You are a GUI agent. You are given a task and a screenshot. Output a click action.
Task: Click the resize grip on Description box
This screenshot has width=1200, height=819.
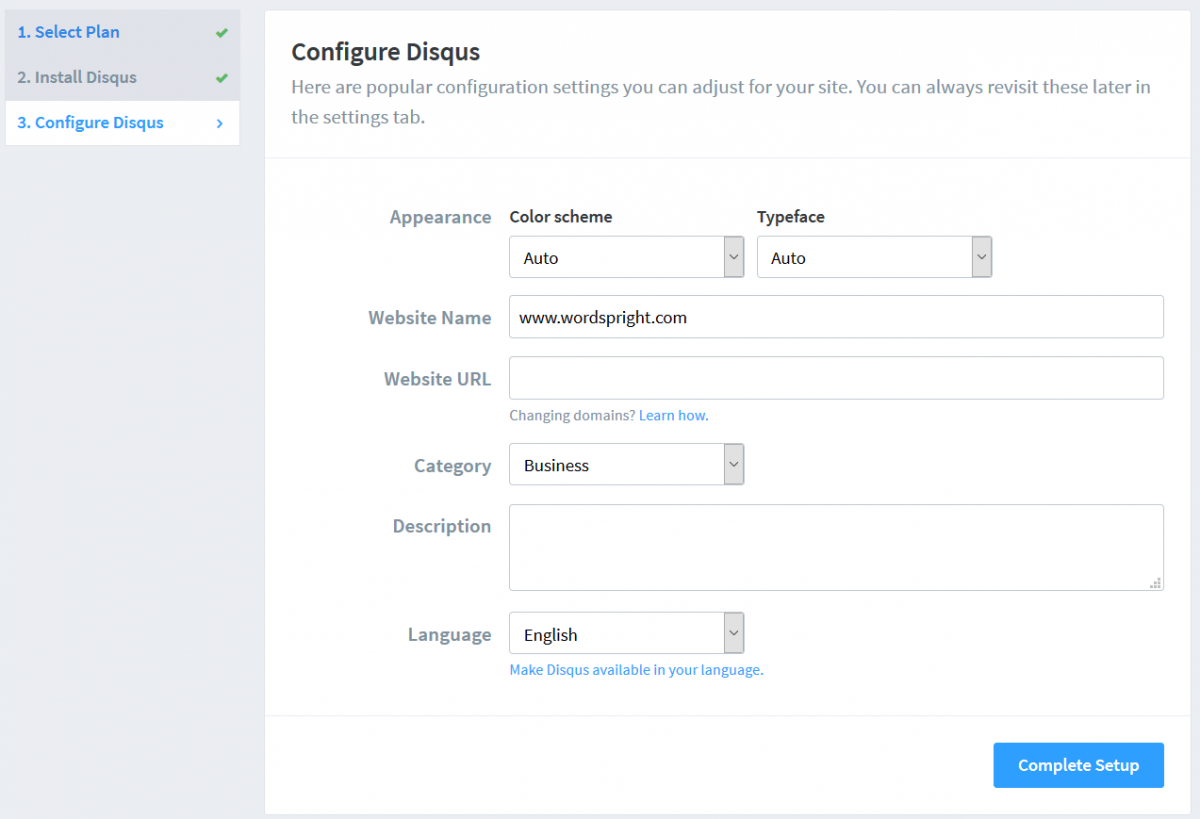(1157, 584)
